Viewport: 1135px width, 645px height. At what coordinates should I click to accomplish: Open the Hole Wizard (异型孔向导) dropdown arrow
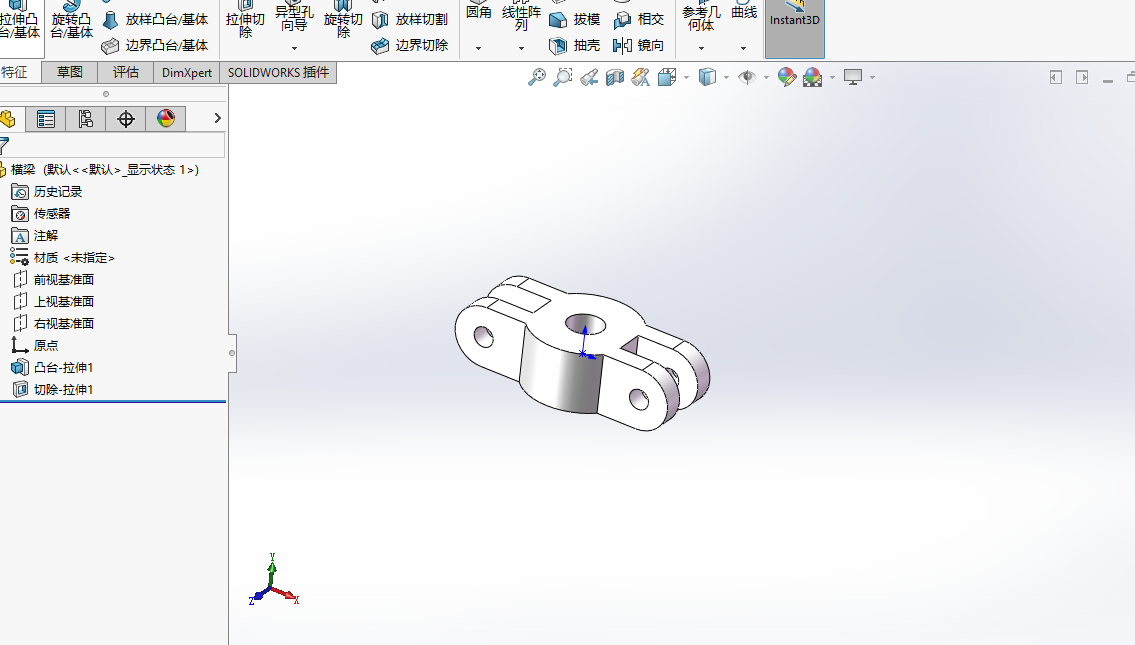(x=294, y=49)
